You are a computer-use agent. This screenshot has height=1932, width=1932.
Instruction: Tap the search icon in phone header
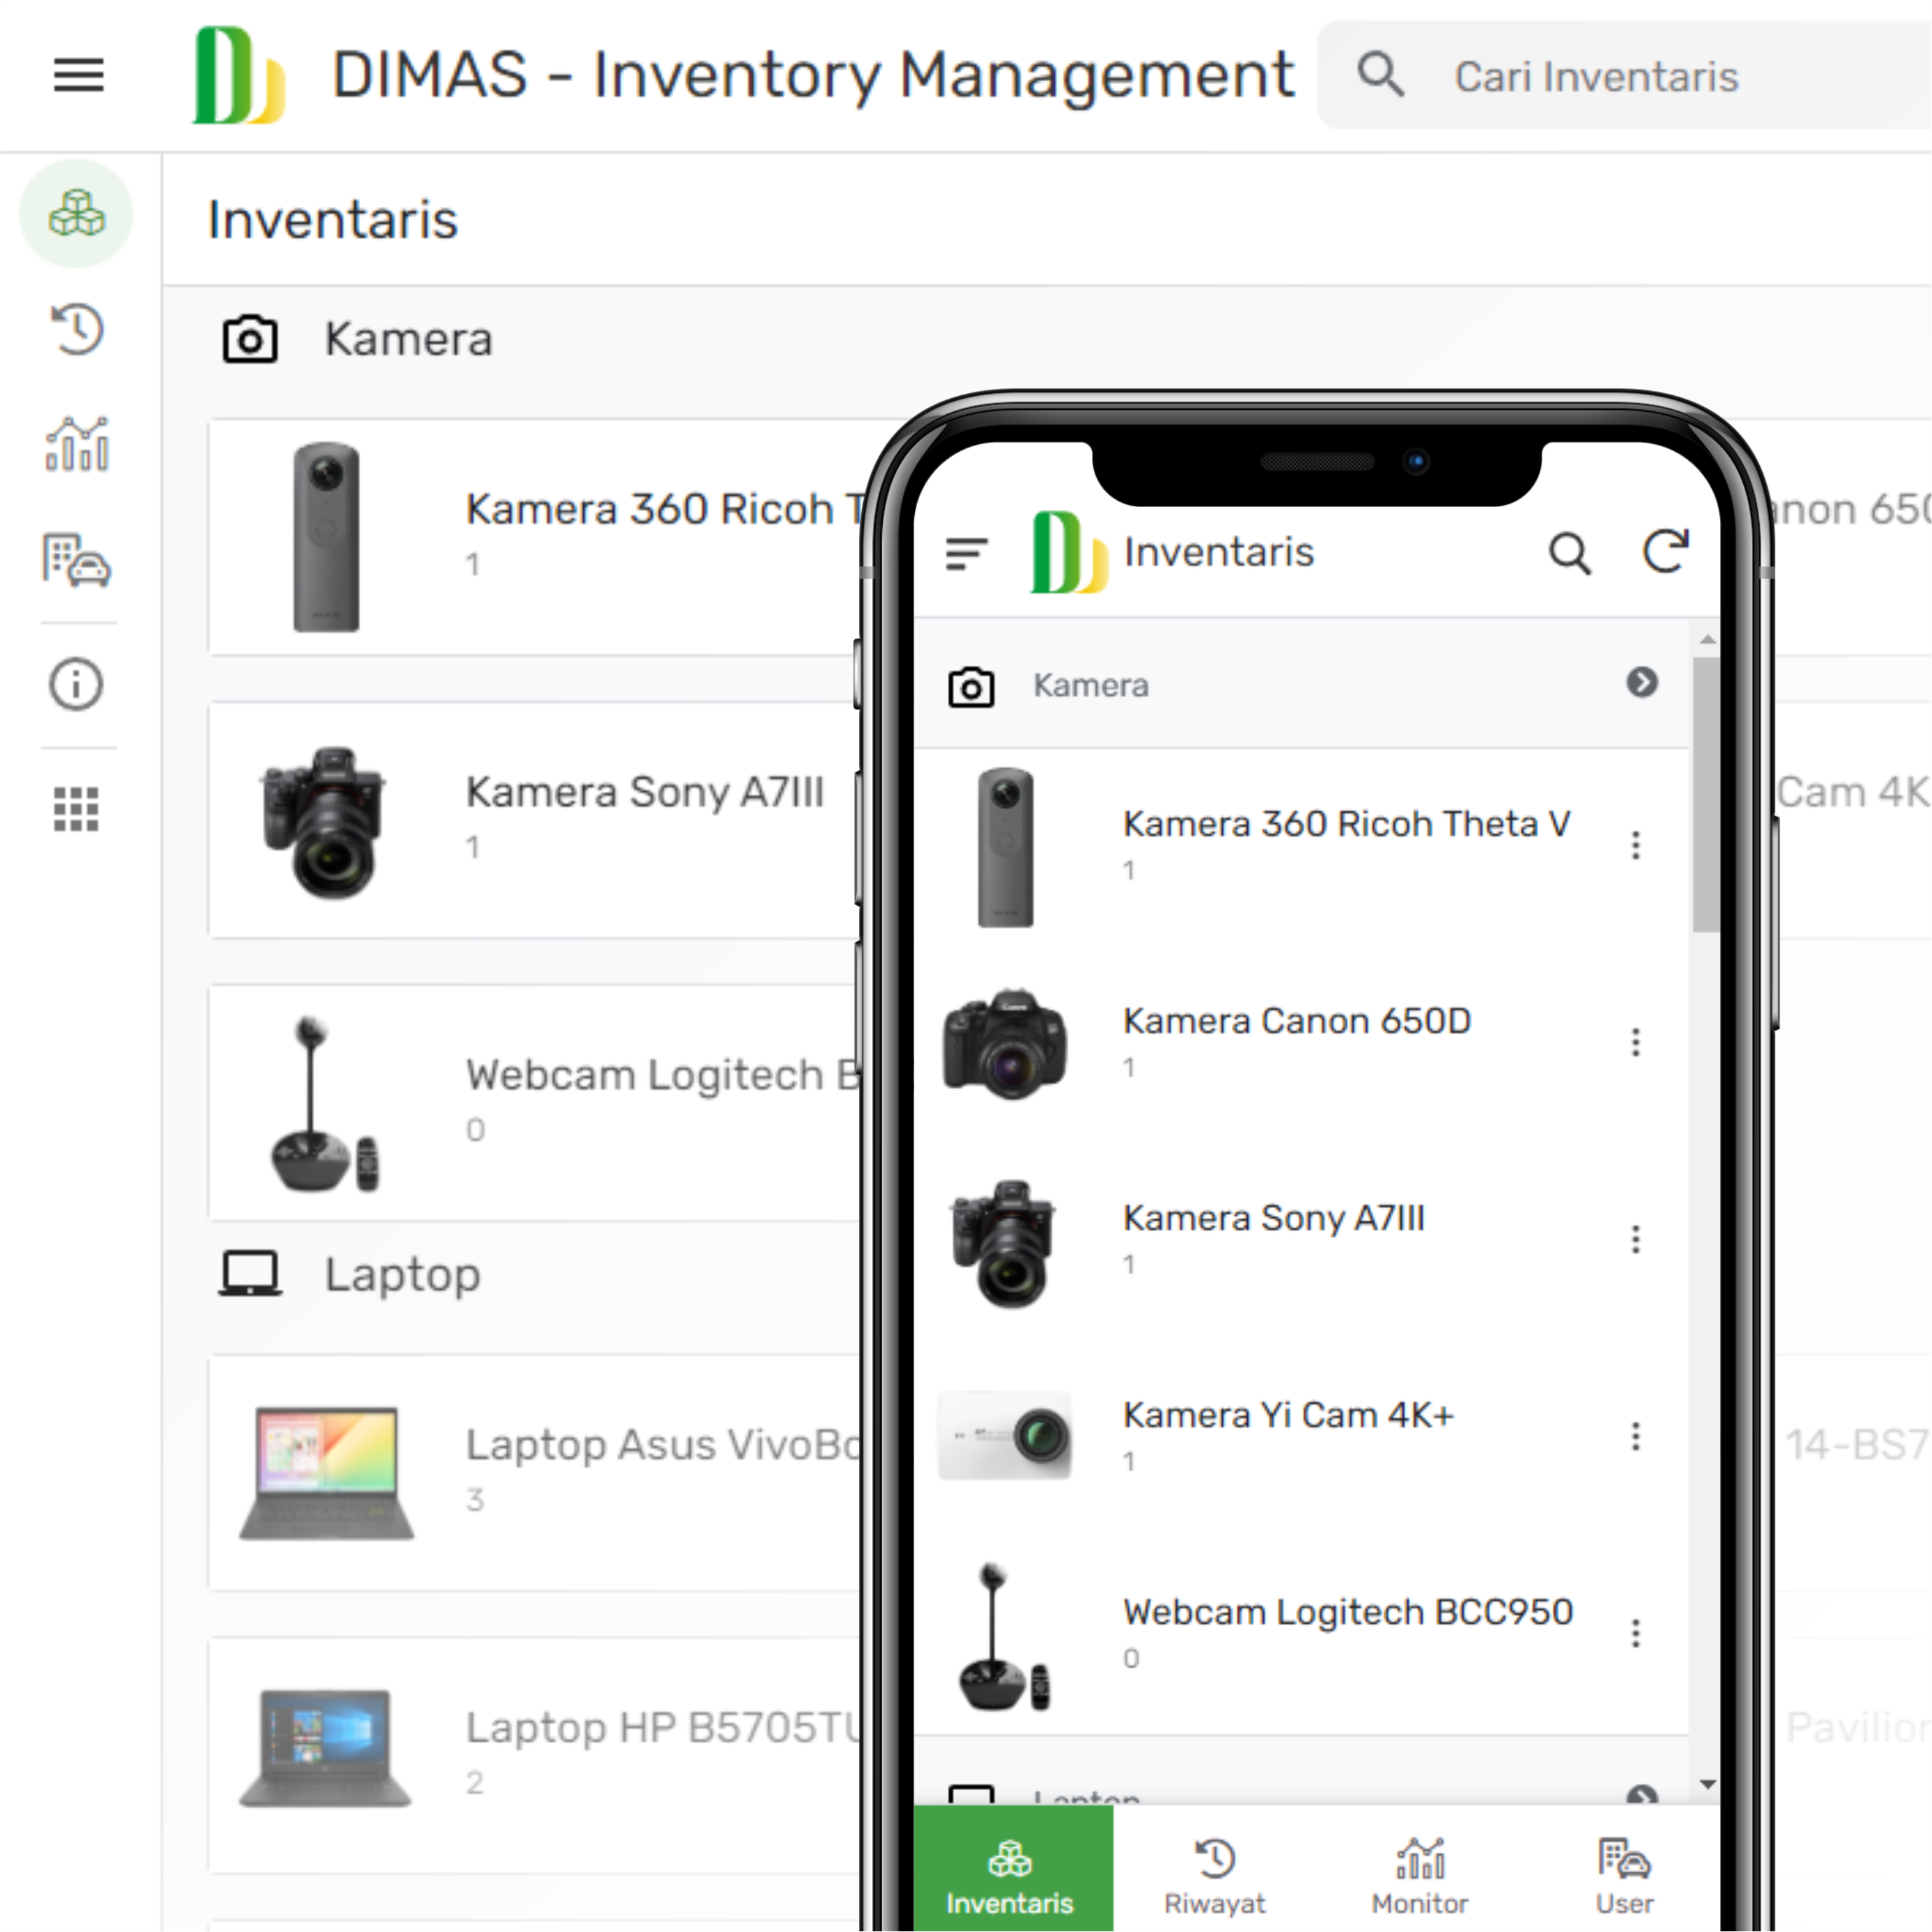coord(1569,552)
